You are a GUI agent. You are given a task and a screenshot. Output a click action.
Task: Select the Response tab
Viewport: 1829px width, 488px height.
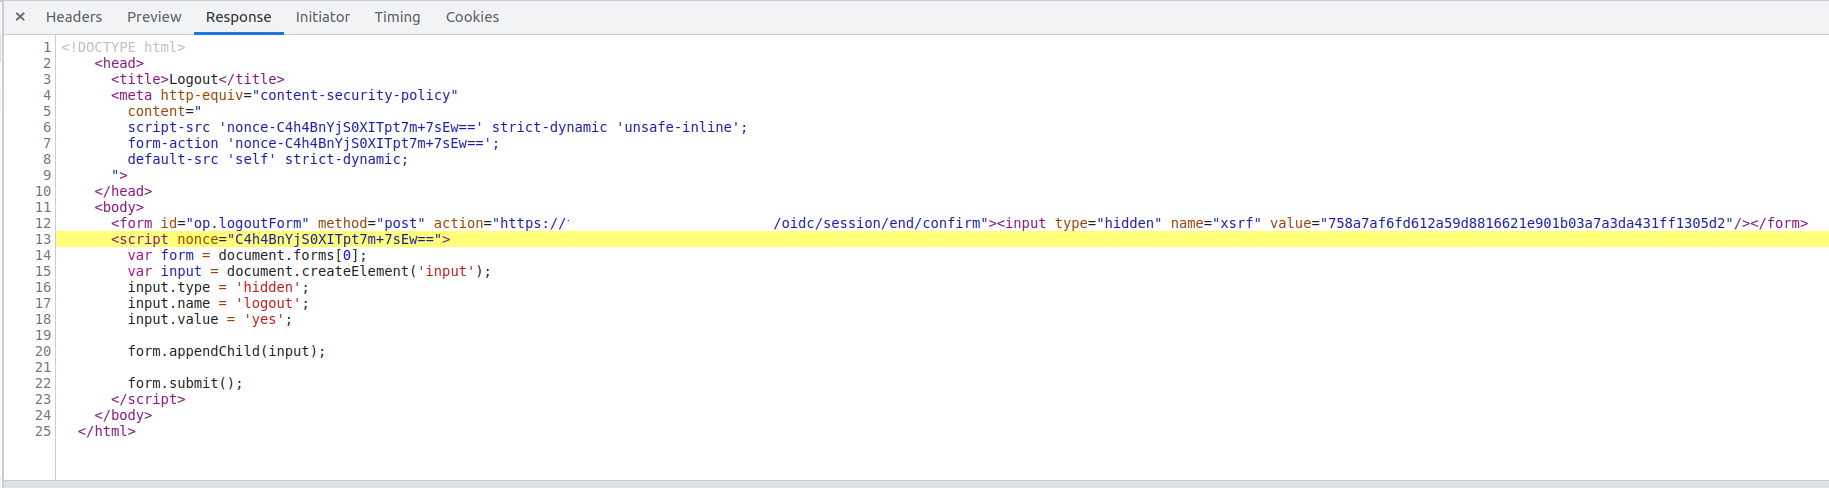coord(238,17)
